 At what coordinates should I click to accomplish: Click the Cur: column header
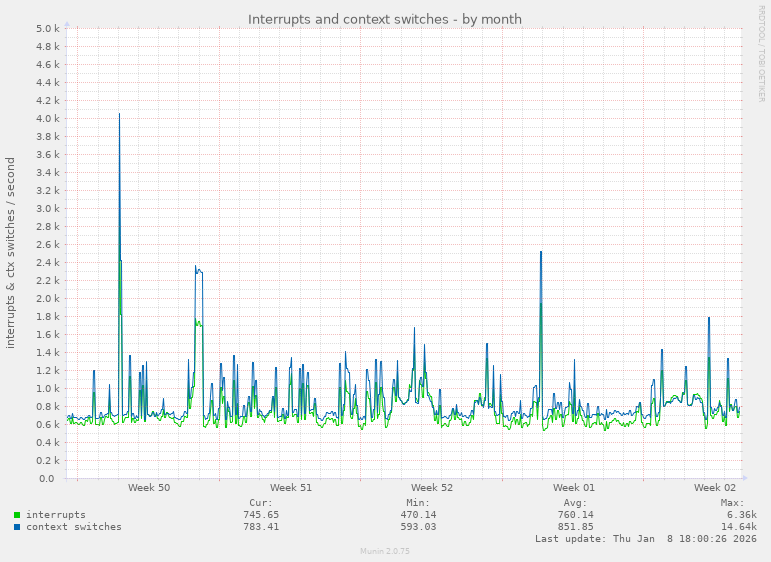pos(260,503)
